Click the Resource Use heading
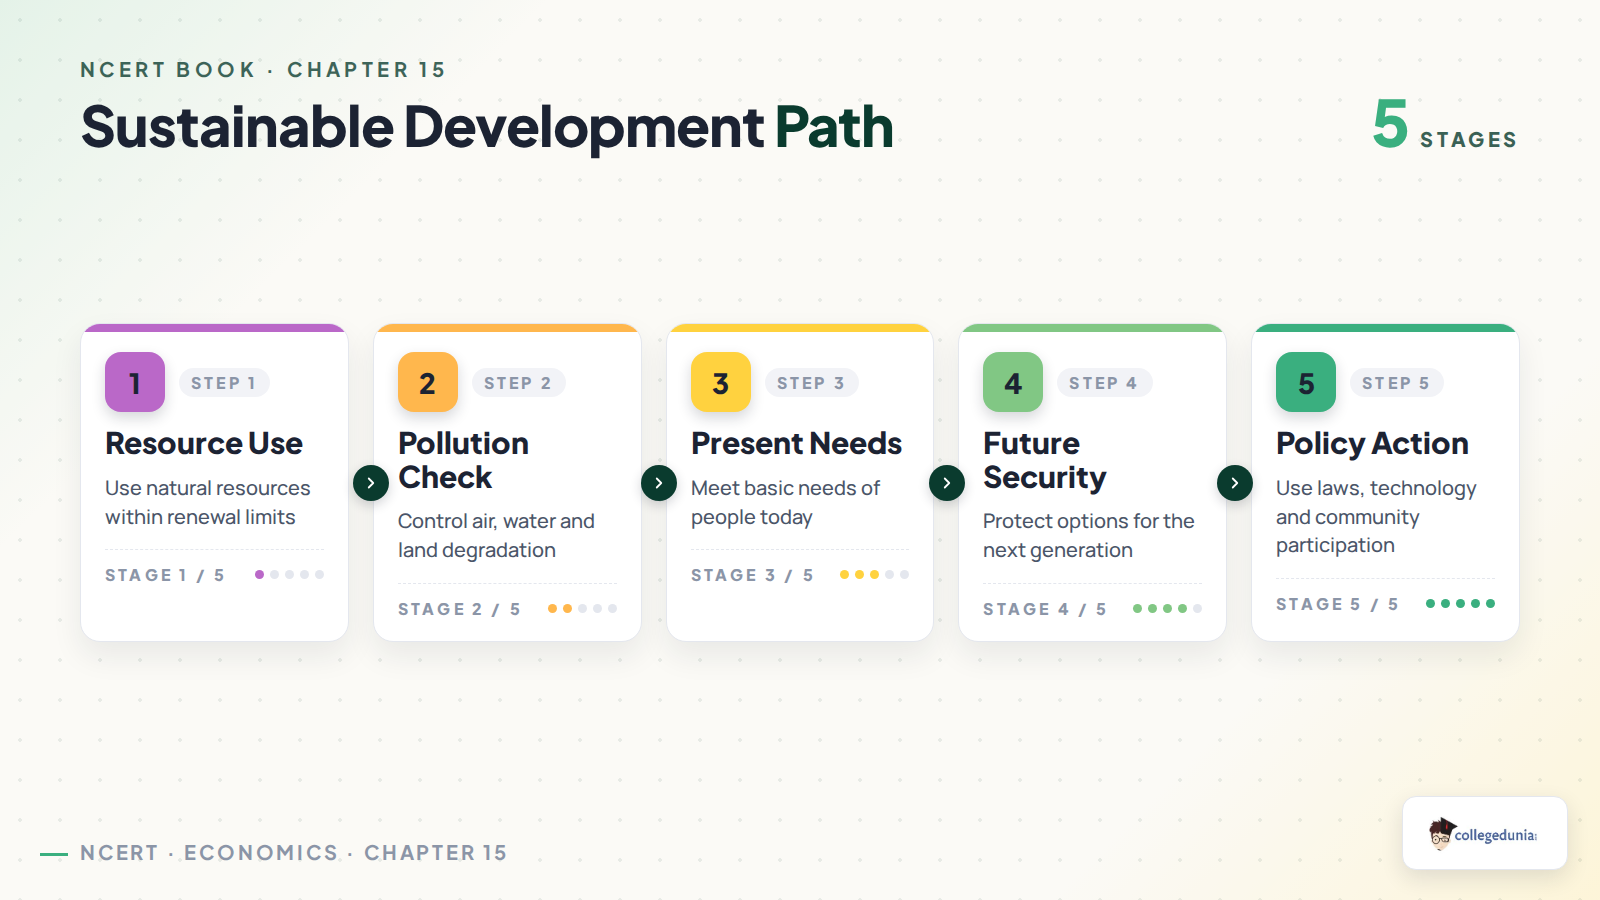1600x900 pixels. 204,444
